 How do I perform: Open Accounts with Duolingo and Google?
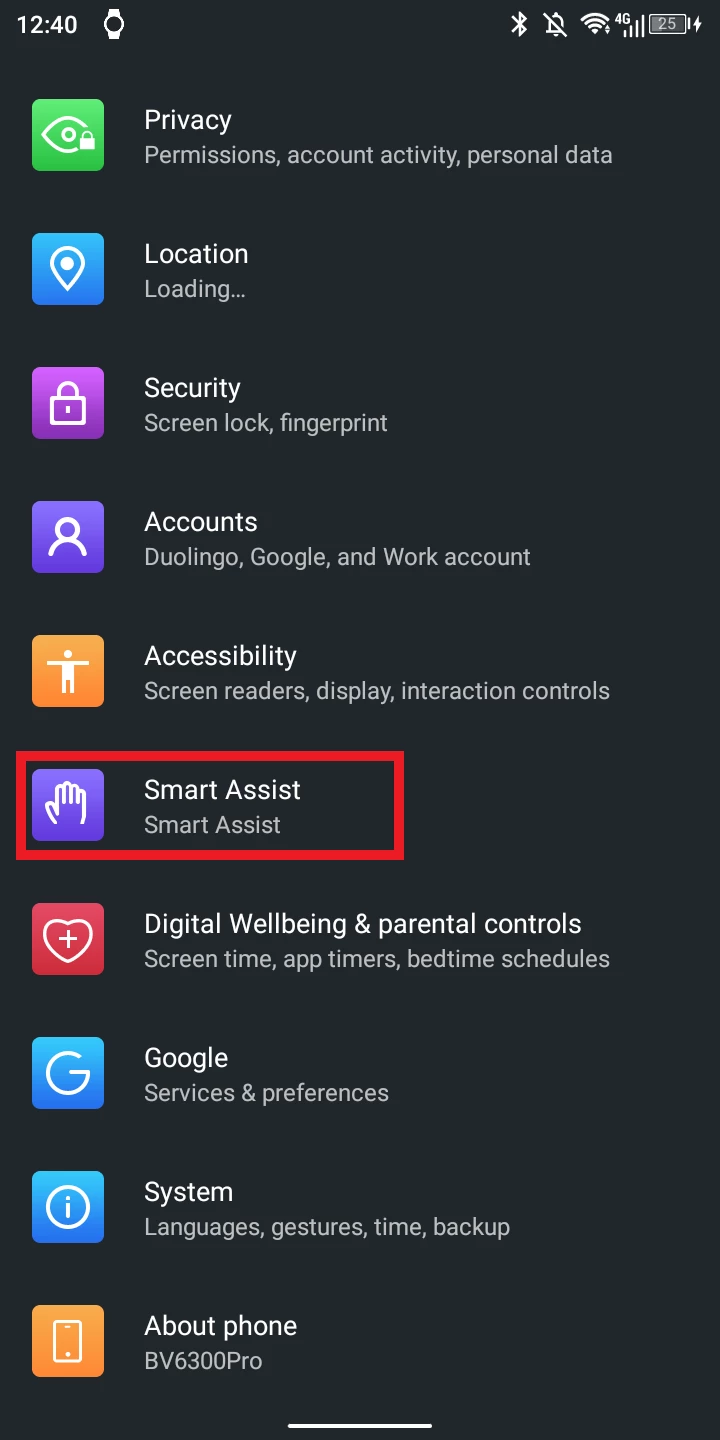click(360, 537)
